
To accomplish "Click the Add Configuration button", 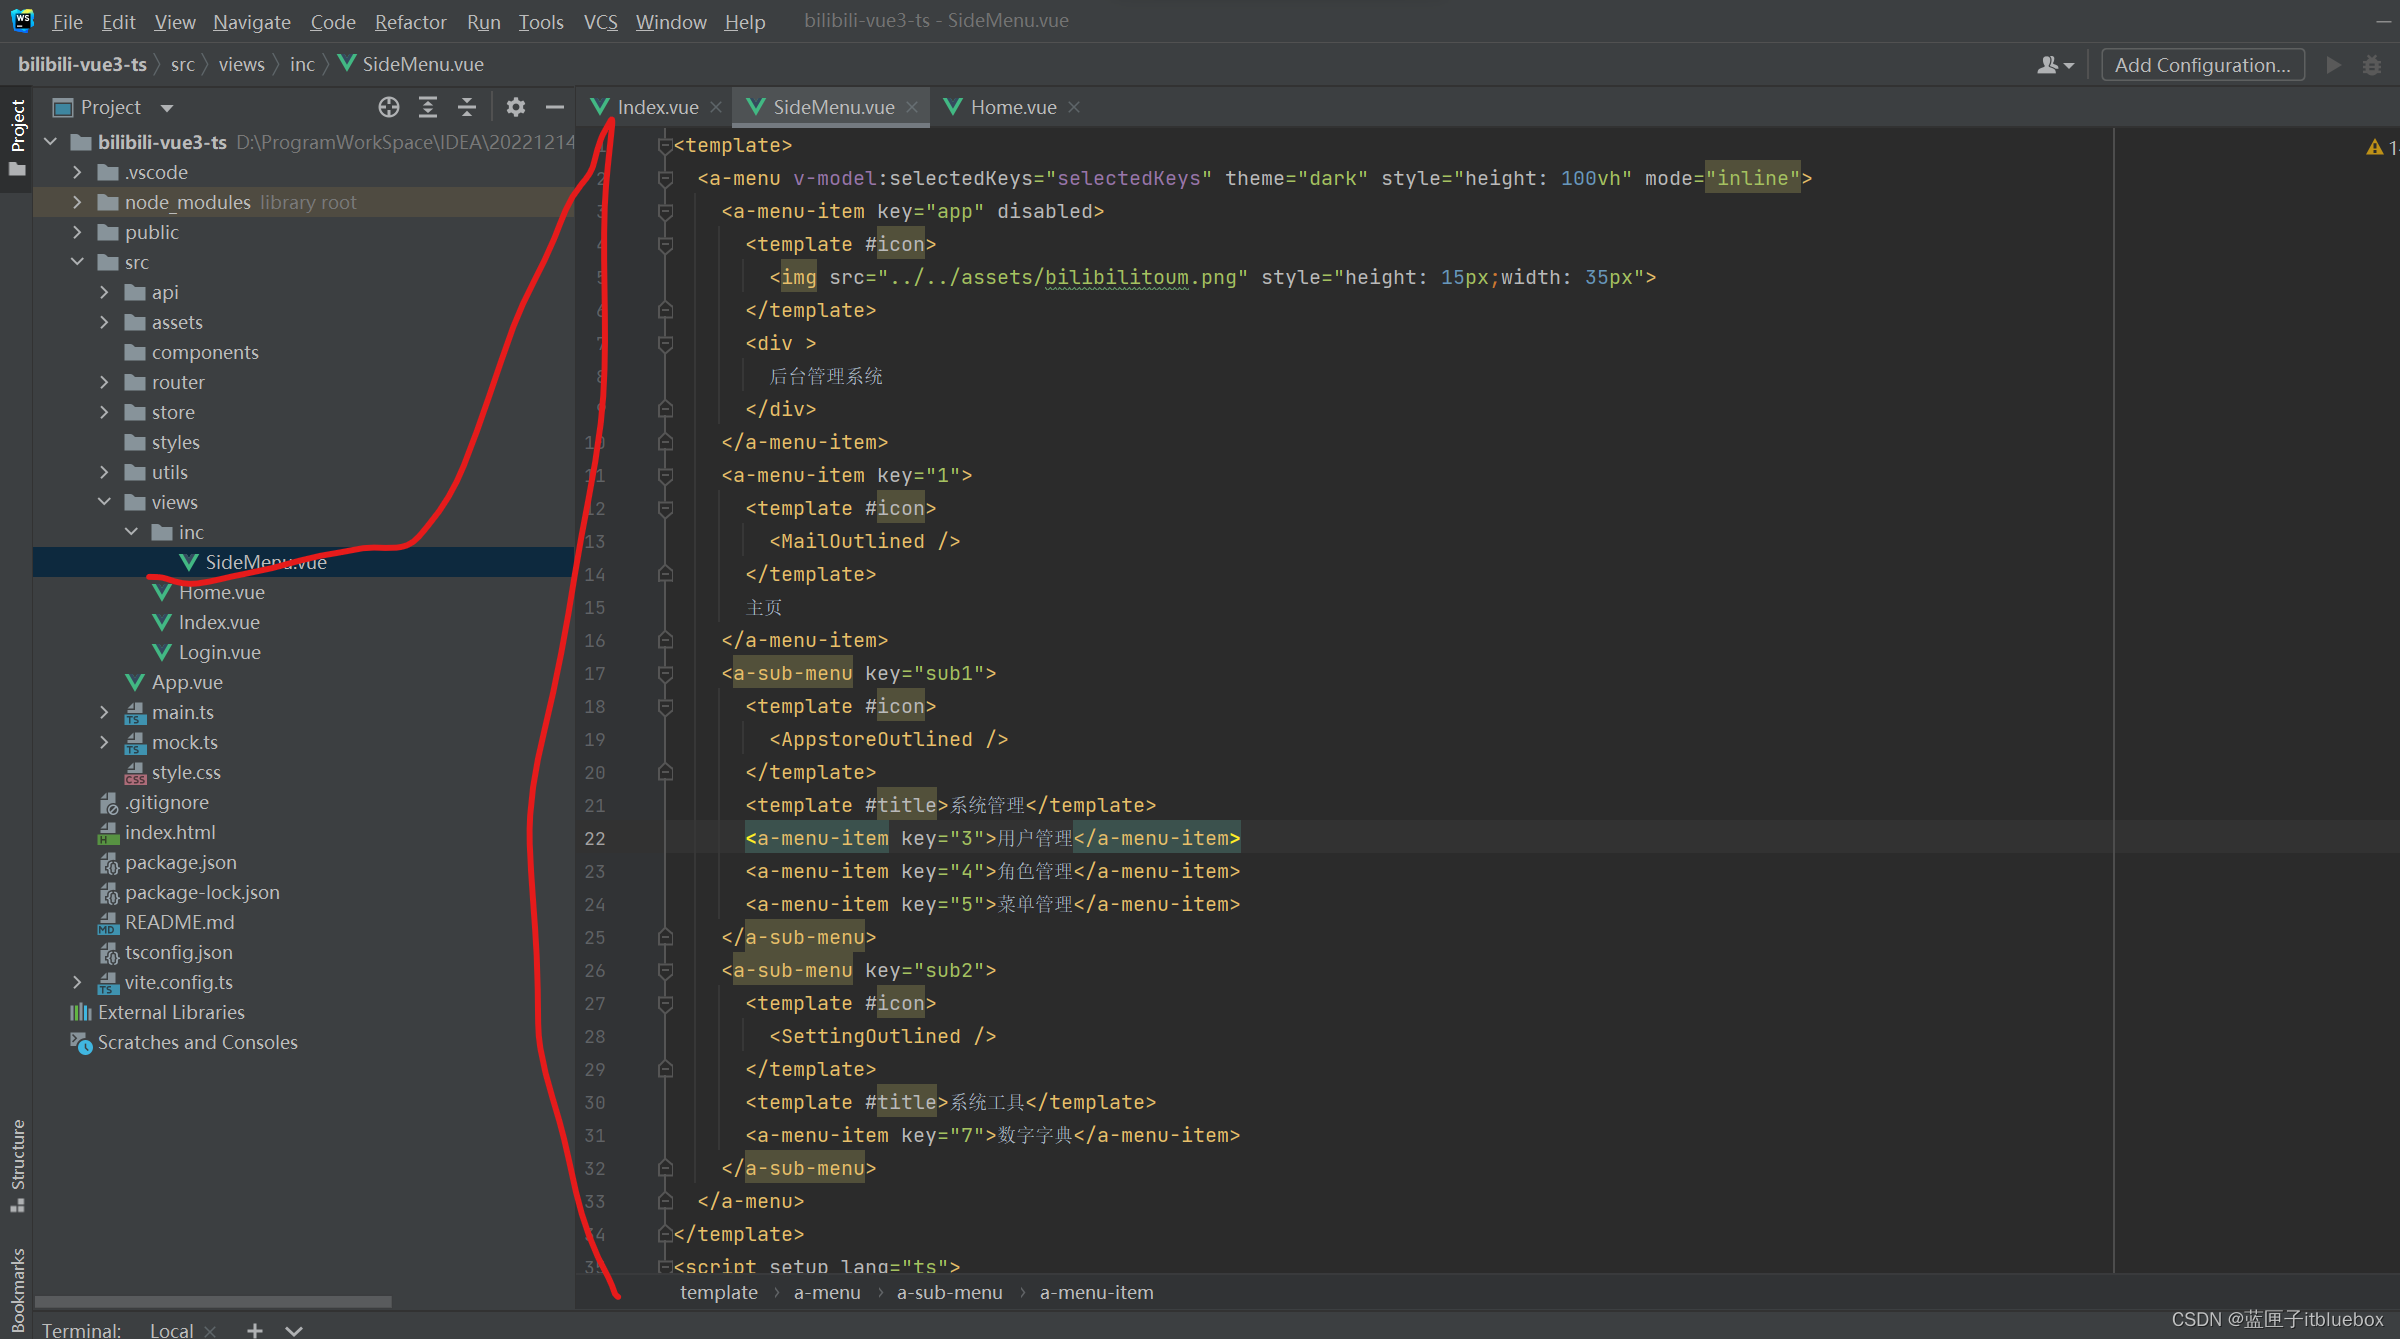I will [2202, 65].
